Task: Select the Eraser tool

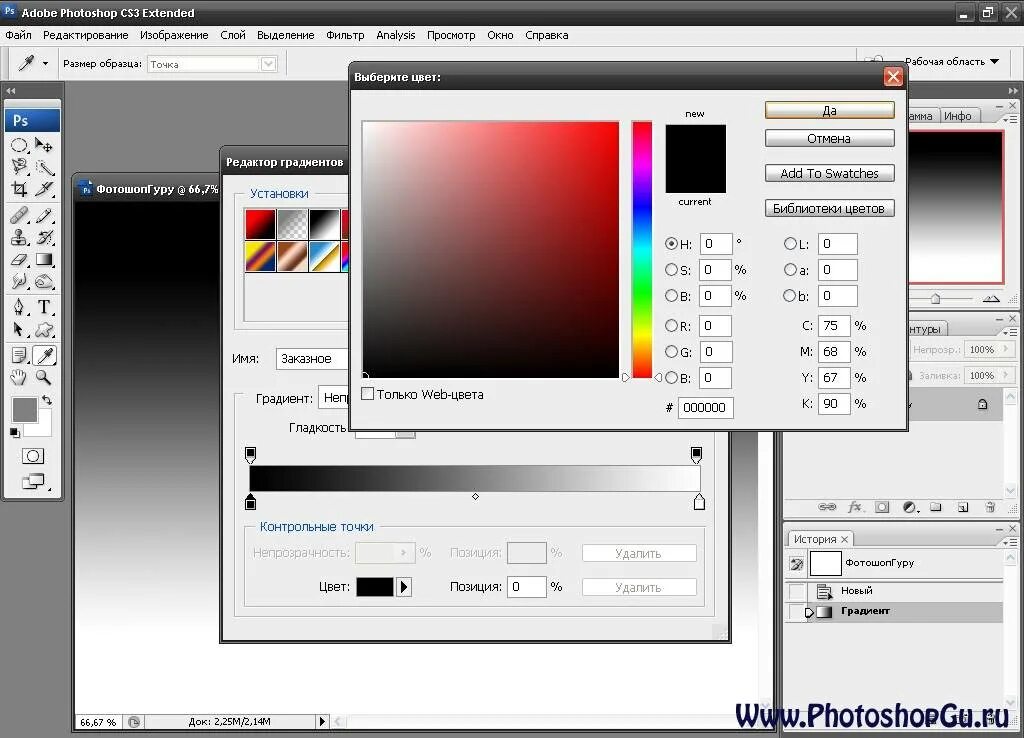Action: pos(19,259)
